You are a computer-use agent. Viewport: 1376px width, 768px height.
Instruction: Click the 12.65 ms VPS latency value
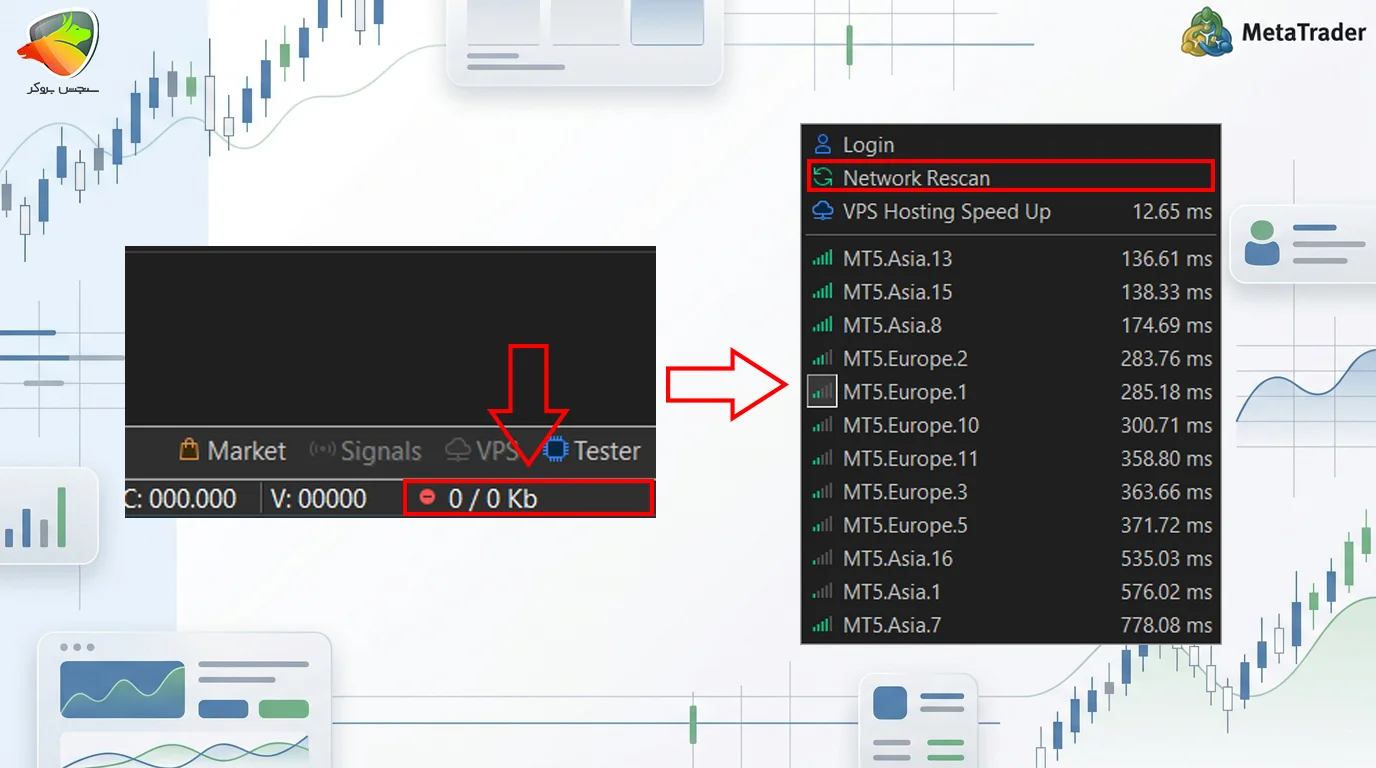1172,212
